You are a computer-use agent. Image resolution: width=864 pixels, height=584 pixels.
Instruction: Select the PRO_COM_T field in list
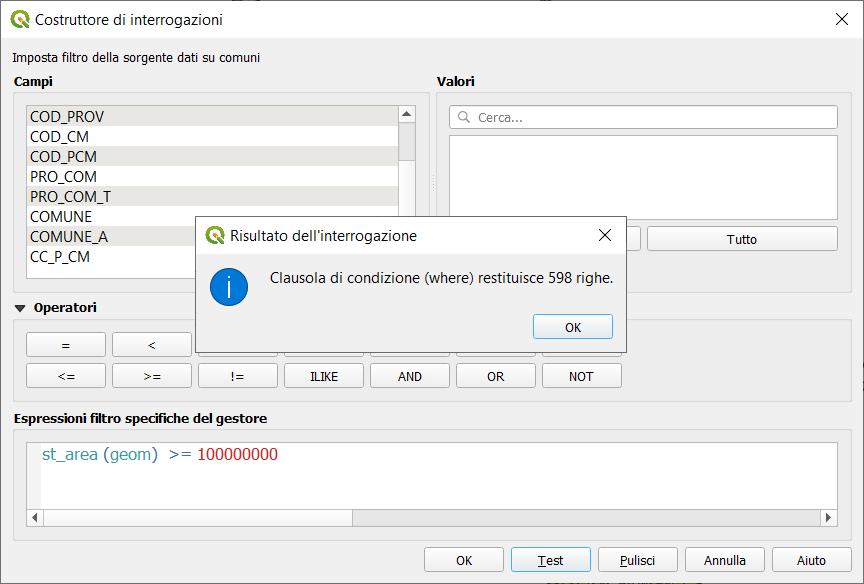pos(70,197)
